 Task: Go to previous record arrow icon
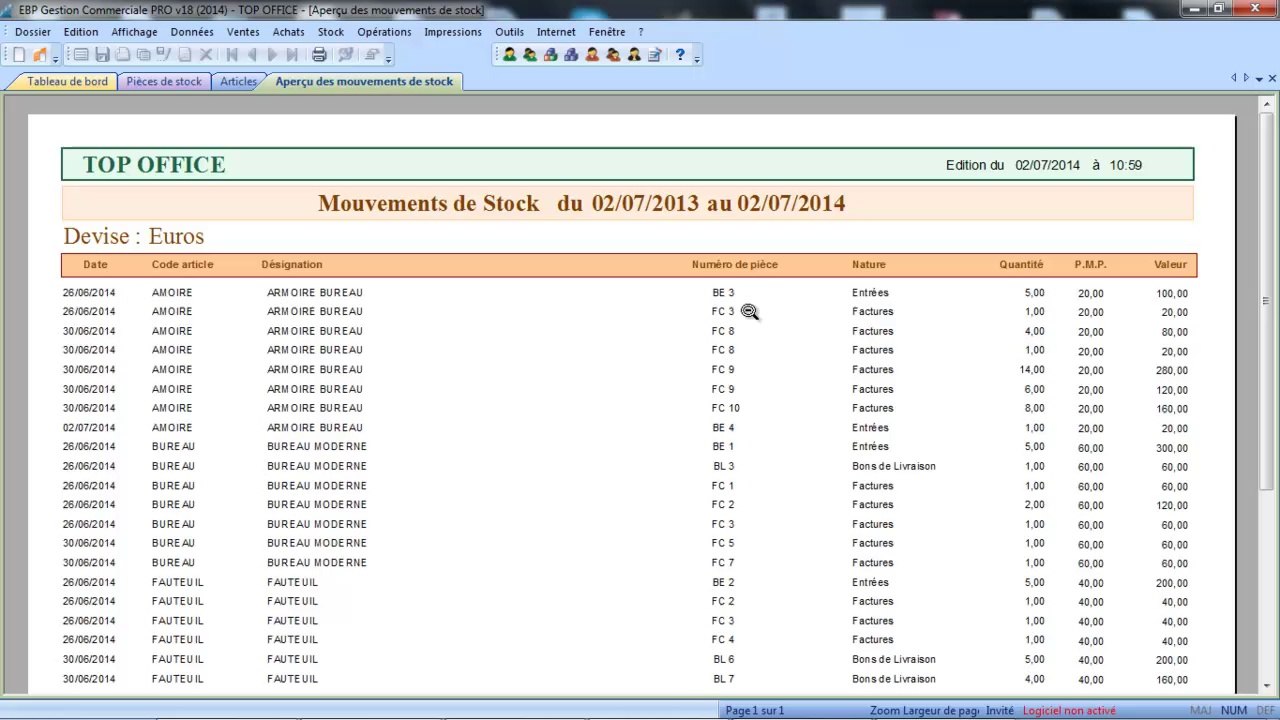252,55
